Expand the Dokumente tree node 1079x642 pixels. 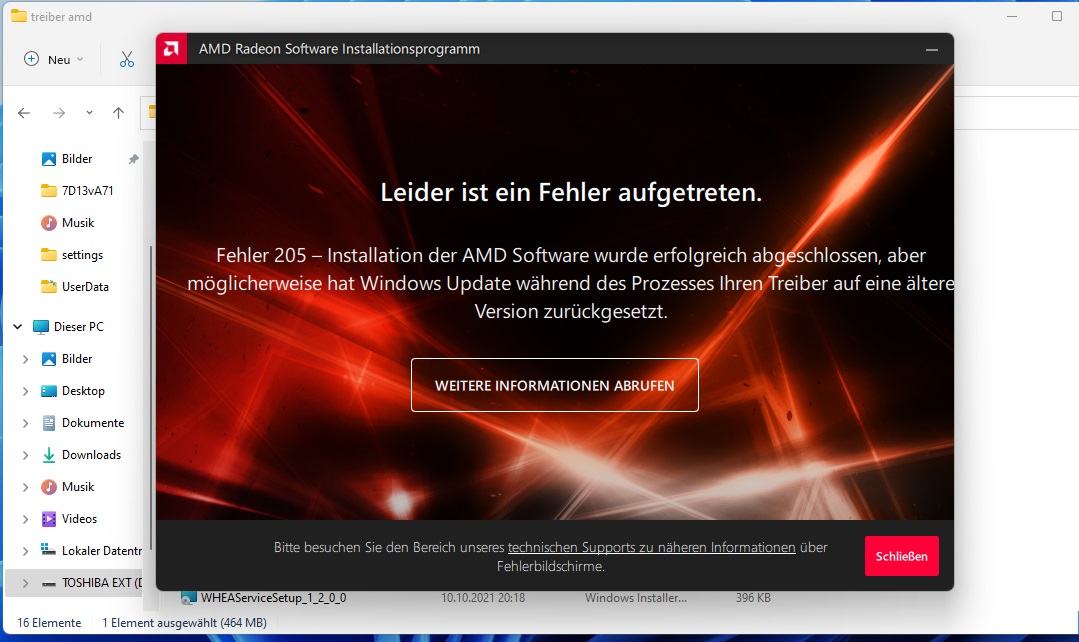(25, 423)
